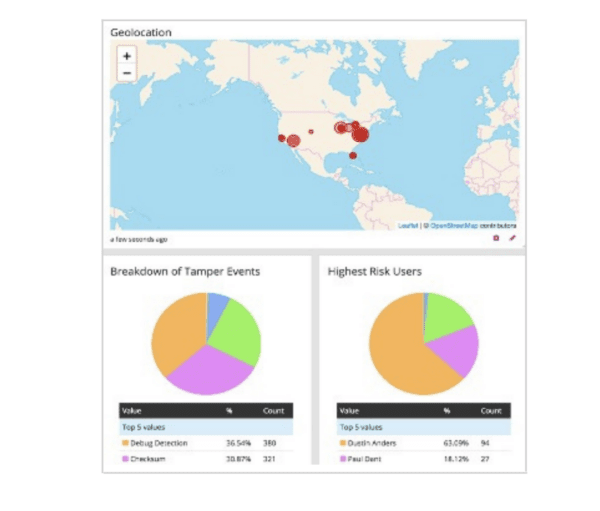
Task: Click the 'Breakdown of Tamper Events' panel title
Action: tap(185, 271)
